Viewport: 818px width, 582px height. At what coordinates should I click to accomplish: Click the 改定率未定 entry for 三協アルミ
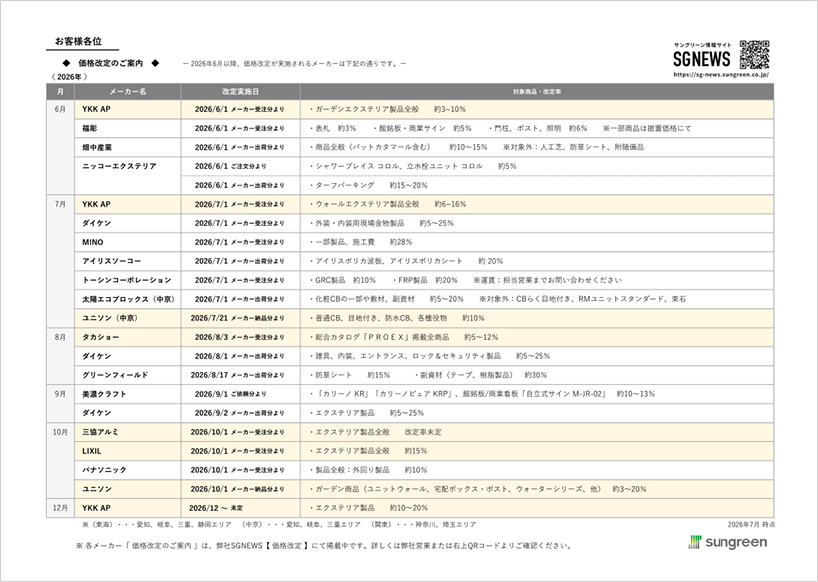(423, 432)
